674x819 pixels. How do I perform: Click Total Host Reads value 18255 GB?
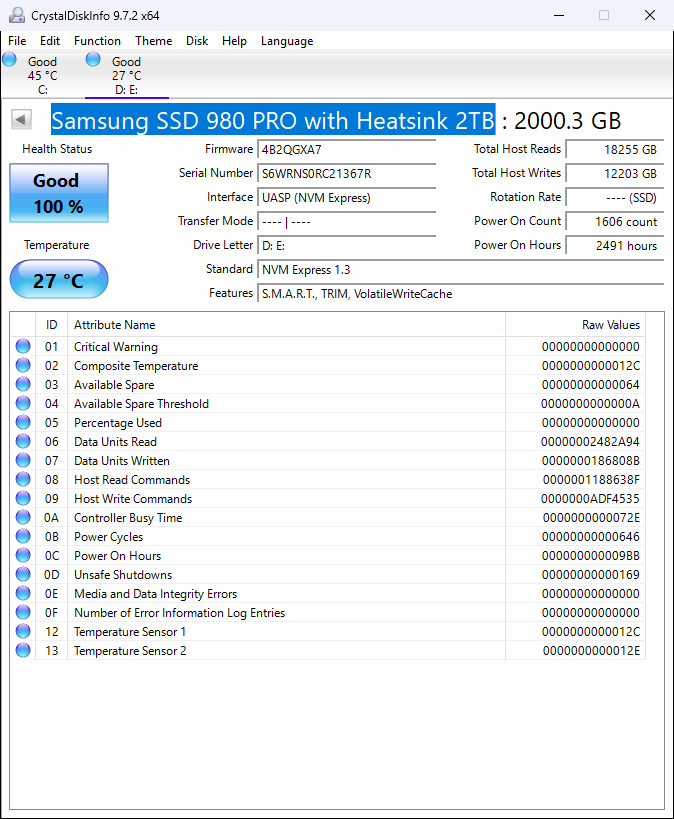[615, 149]
